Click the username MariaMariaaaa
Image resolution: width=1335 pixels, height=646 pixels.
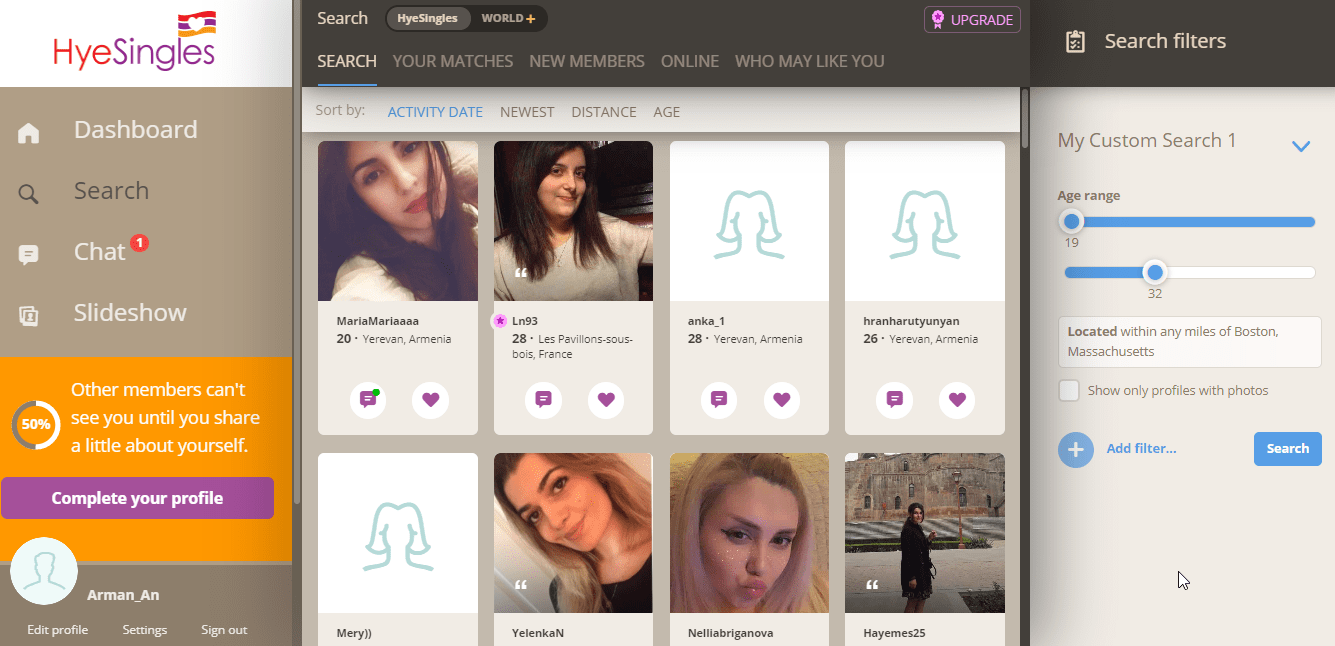[378, 321]
